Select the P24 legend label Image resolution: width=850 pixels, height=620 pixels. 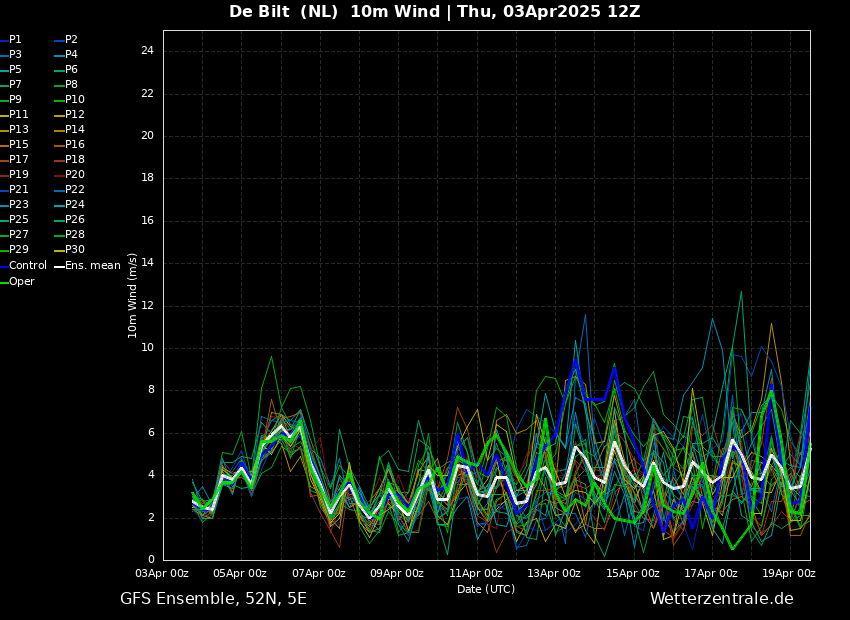coord(75,205)
